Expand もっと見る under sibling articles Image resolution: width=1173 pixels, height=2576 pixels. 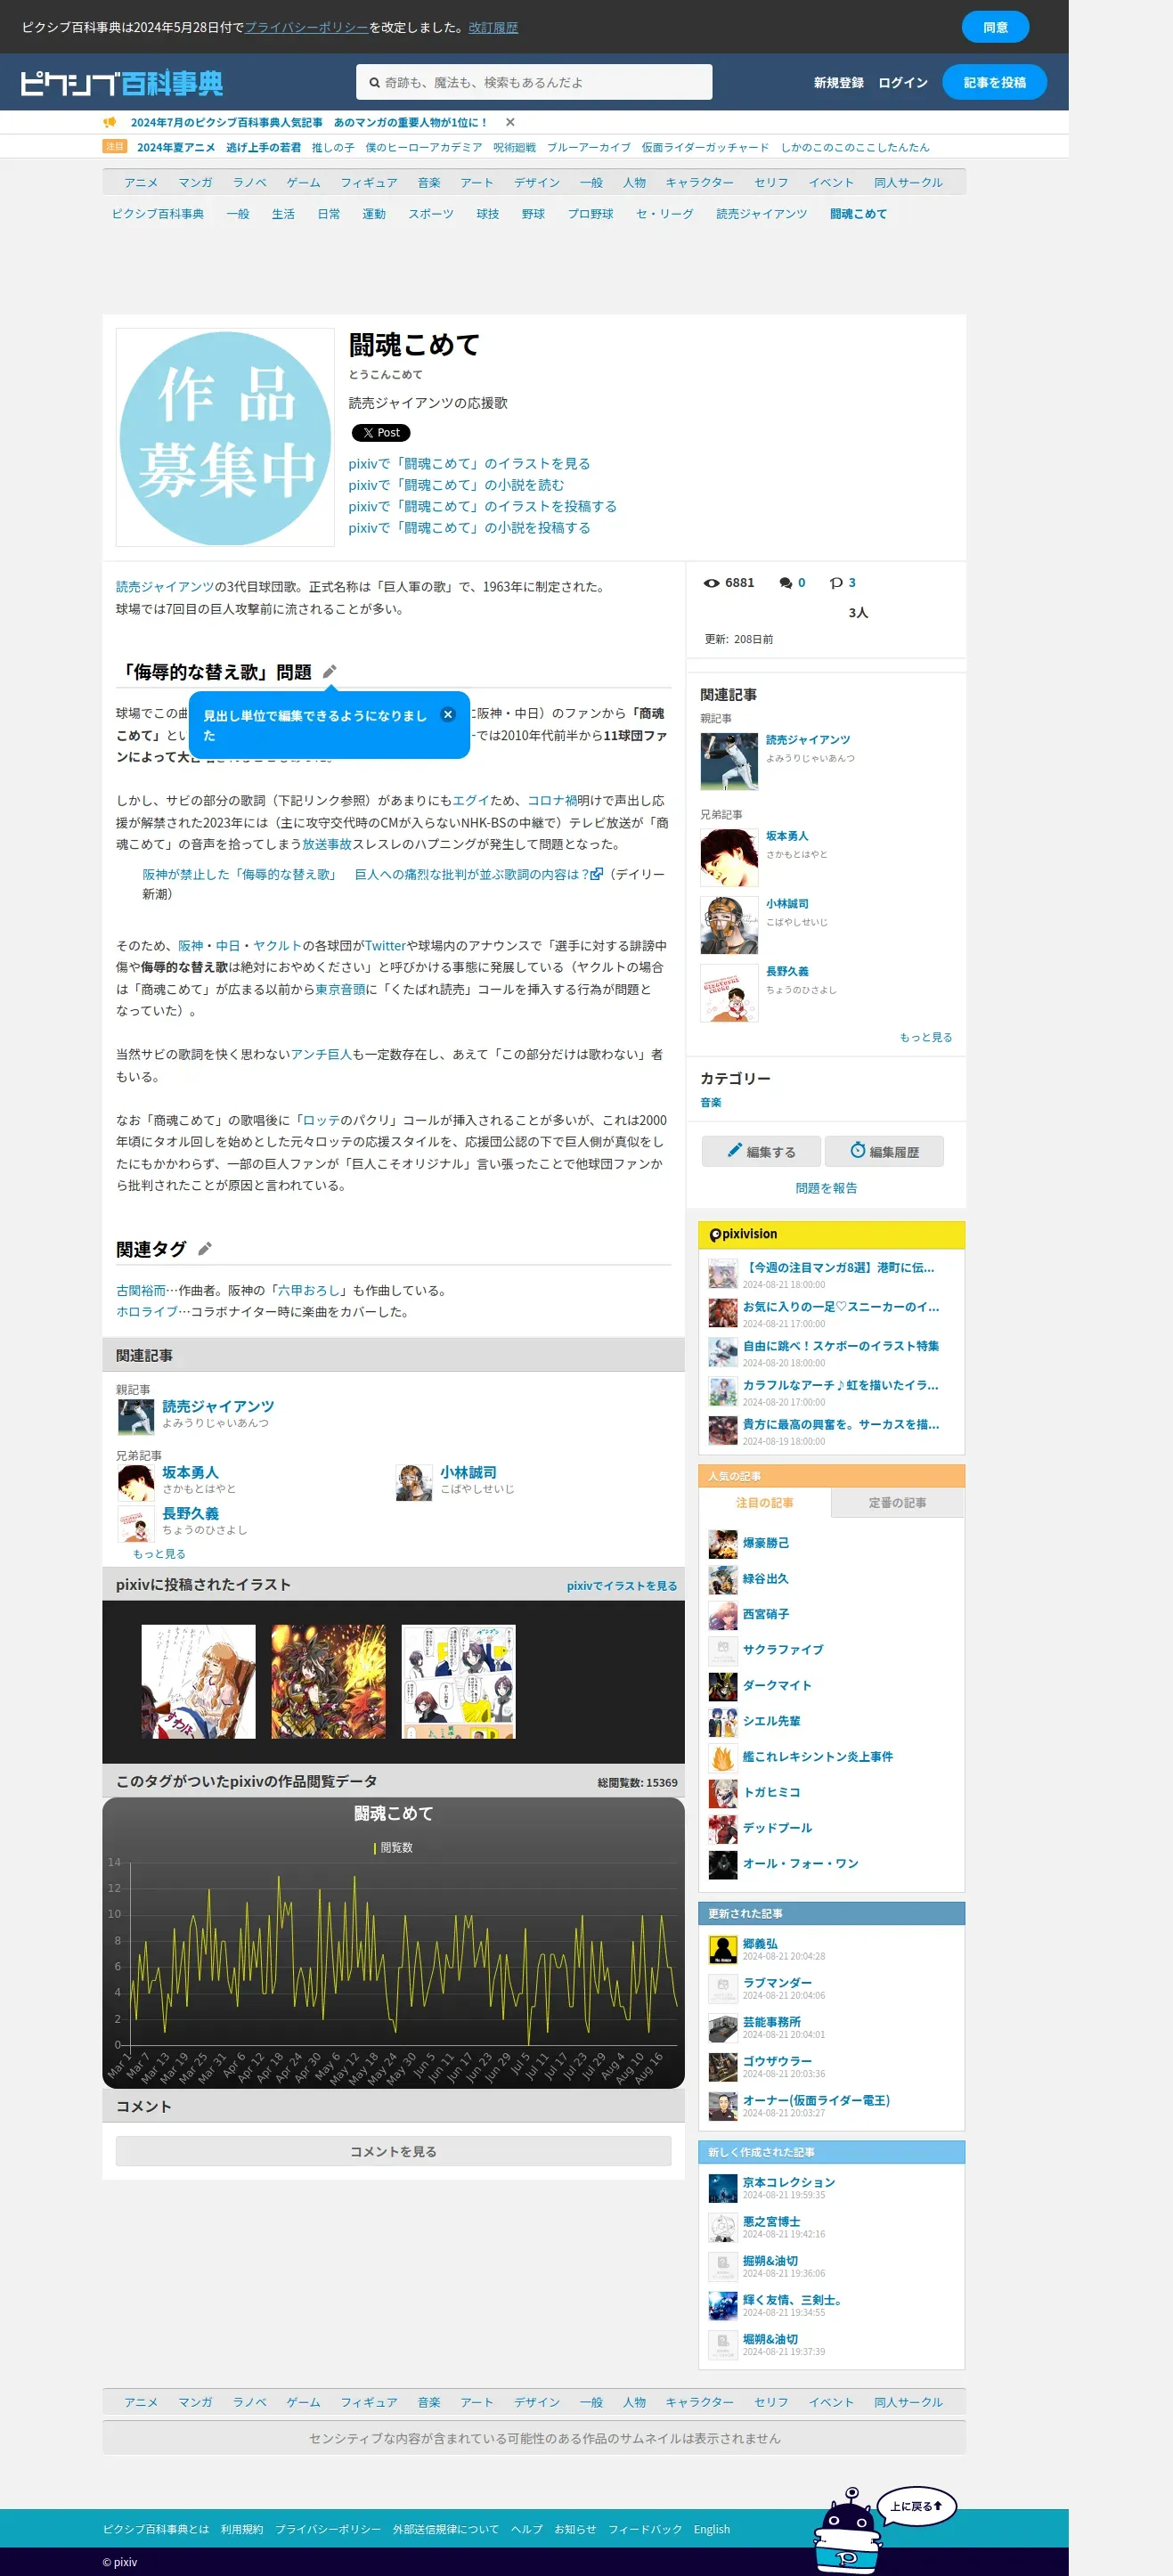[x=159, y=1554]
